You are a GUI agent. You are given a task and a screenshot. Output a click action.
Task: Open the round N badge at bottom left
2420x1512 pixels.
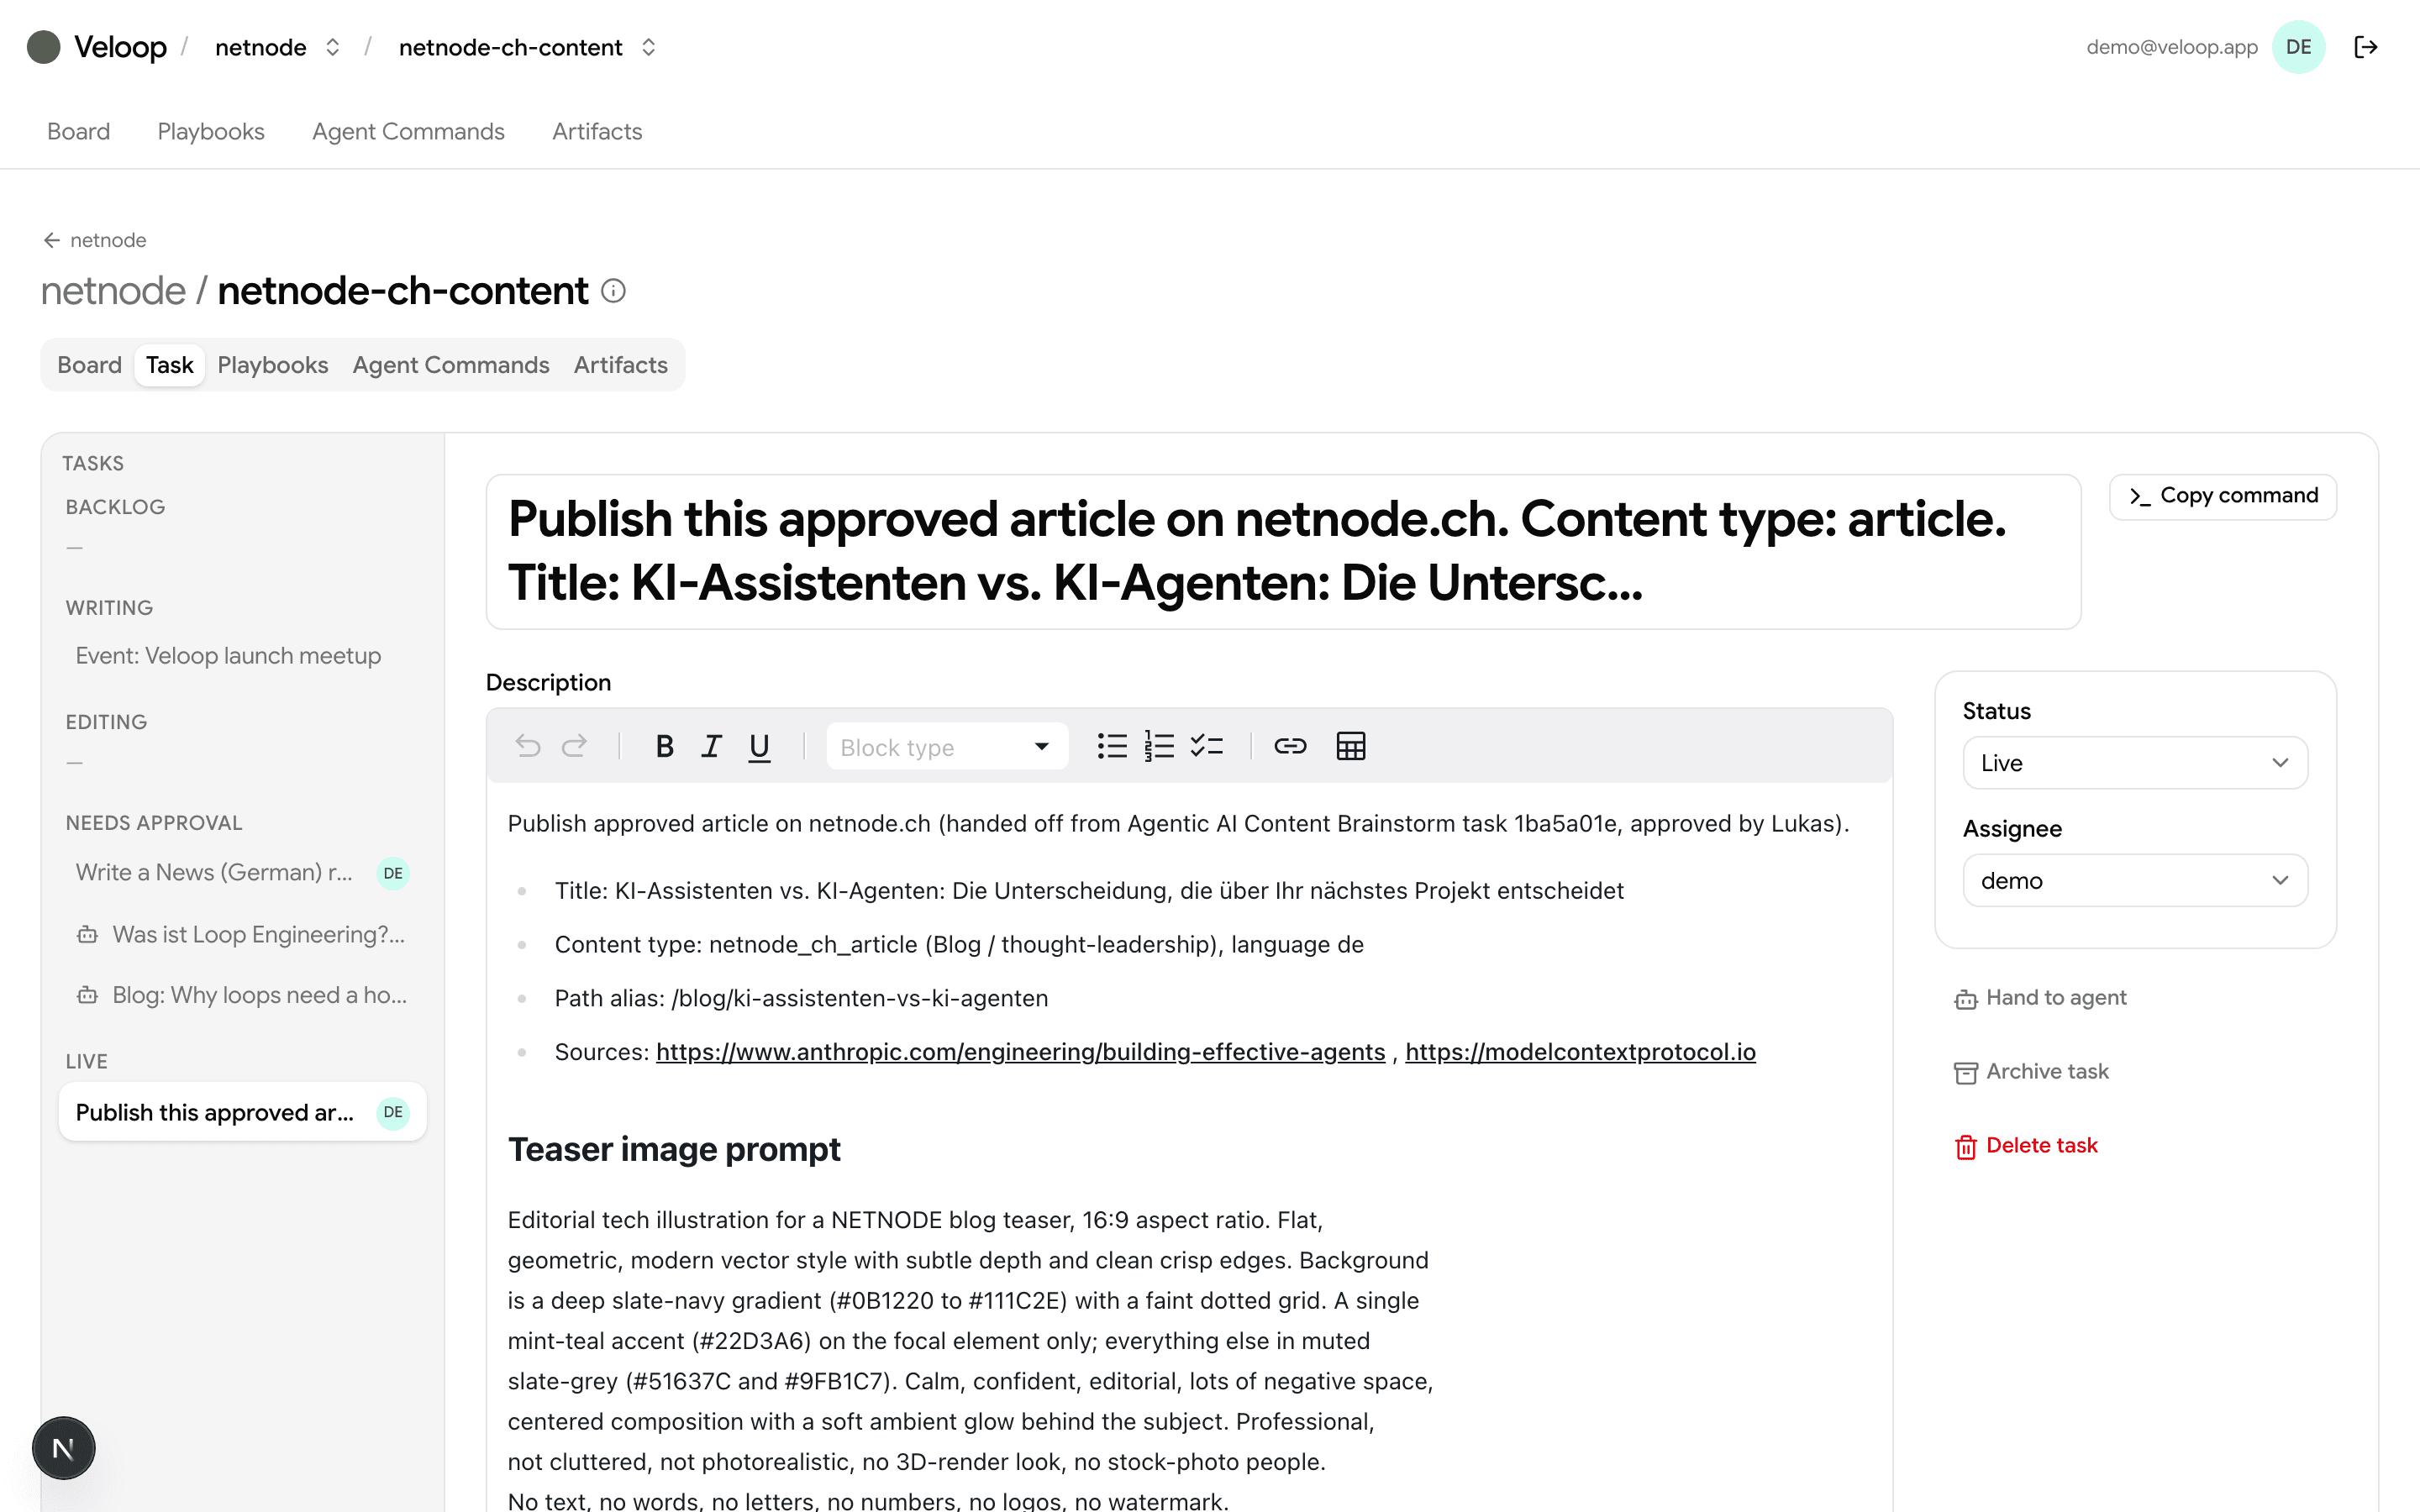pyautogui.click(x=63, y=1448)
